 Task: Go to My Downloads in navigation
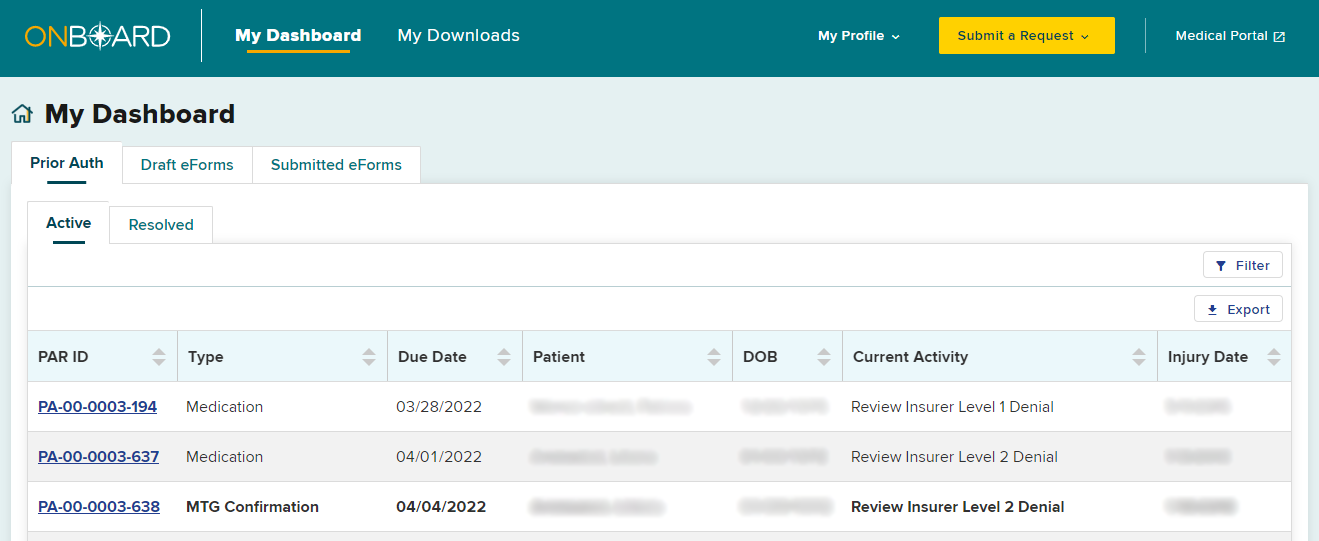(458, 36)
